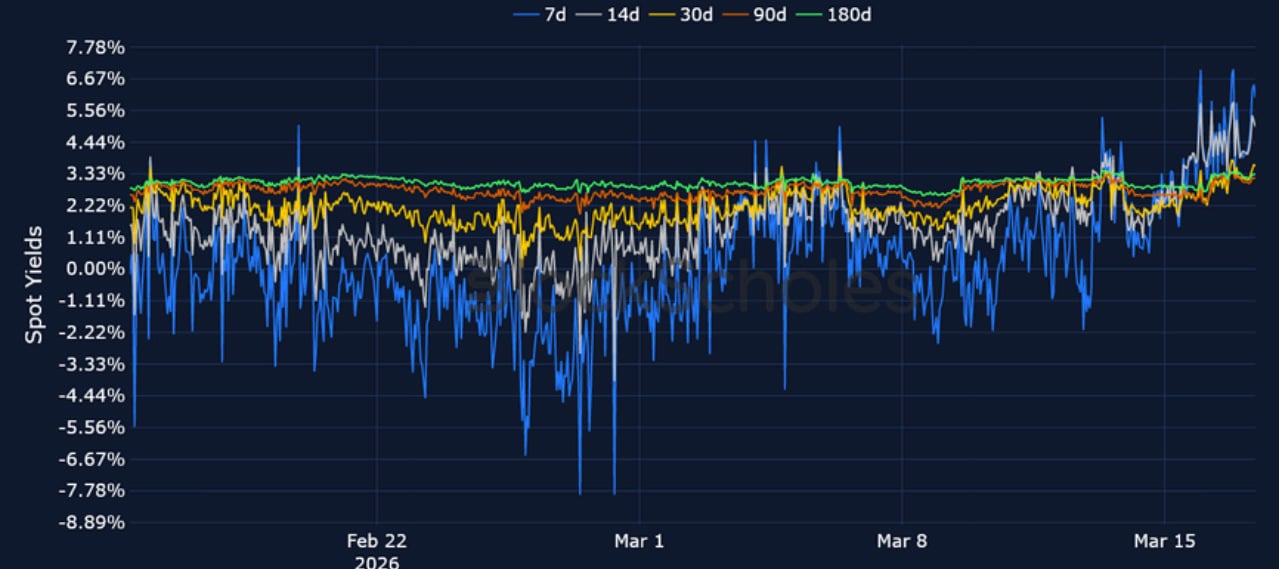This screenshot has width=1279, height=569.
Task: Click the blockscholes watermark in chart center
Action: (690, 287)
